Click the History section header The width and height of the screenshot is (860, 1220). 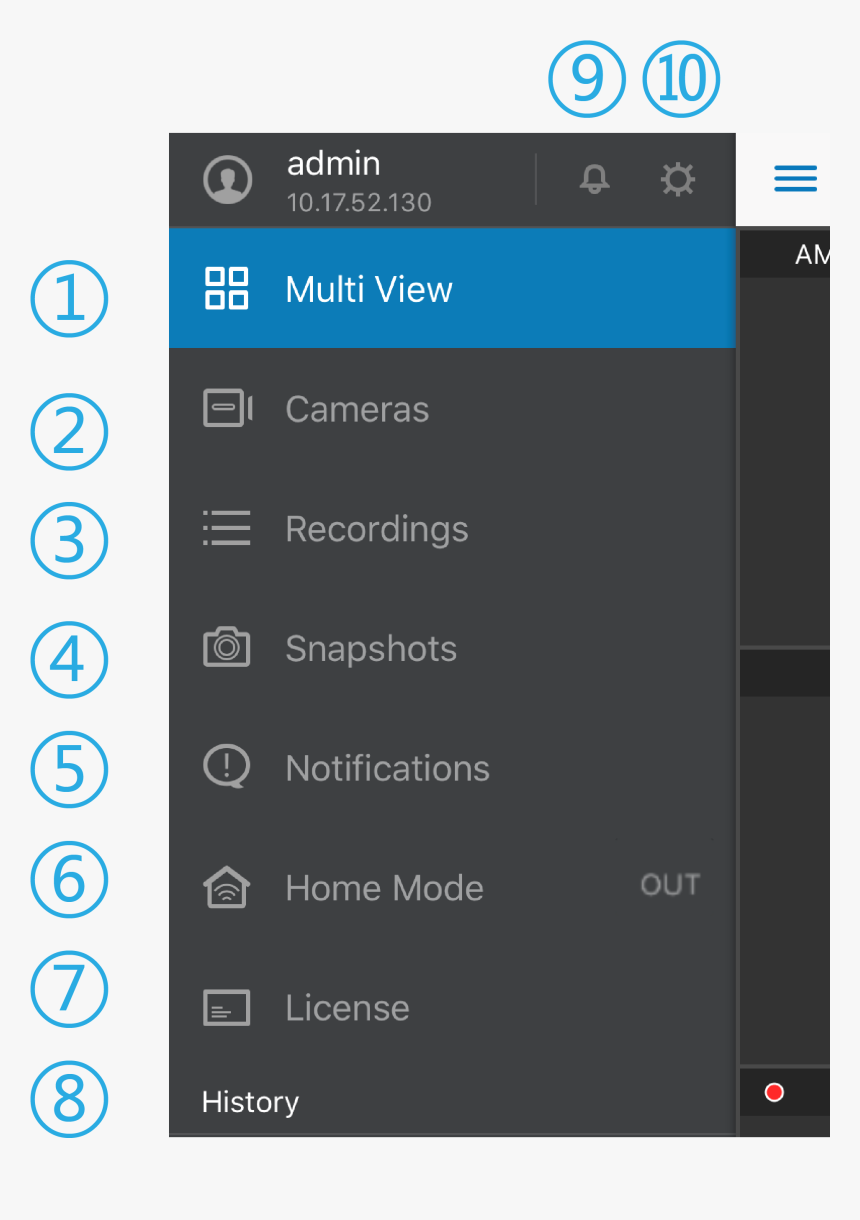click(x=250, y=1102)
